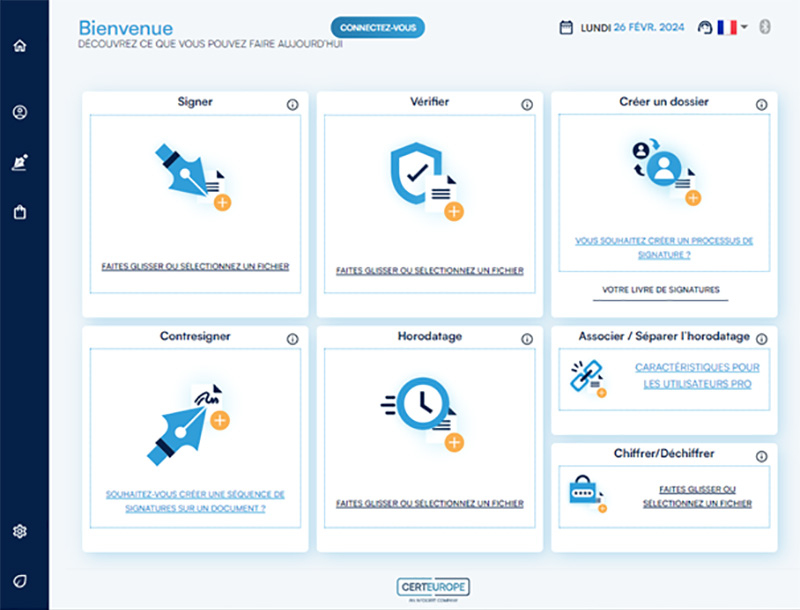
Task: Click the shopping bag sidebar icon
Action: [x=20, y=212]
